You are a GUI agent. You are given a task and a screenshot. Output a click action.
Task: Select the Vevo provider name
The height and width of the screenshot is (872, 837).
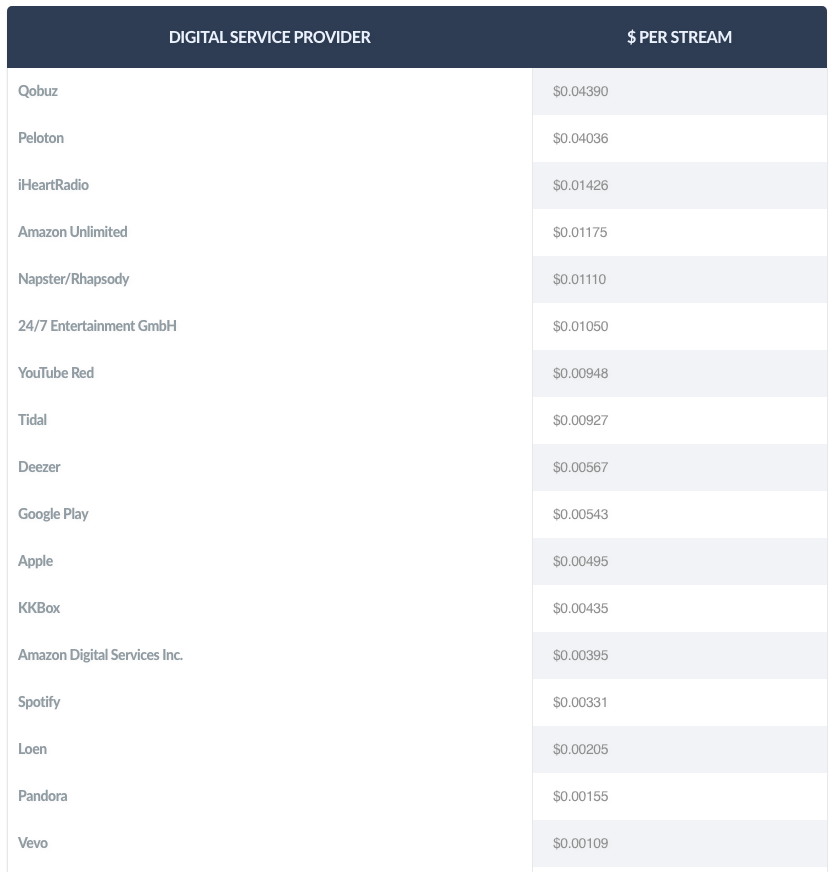click(x=33, y=843)
